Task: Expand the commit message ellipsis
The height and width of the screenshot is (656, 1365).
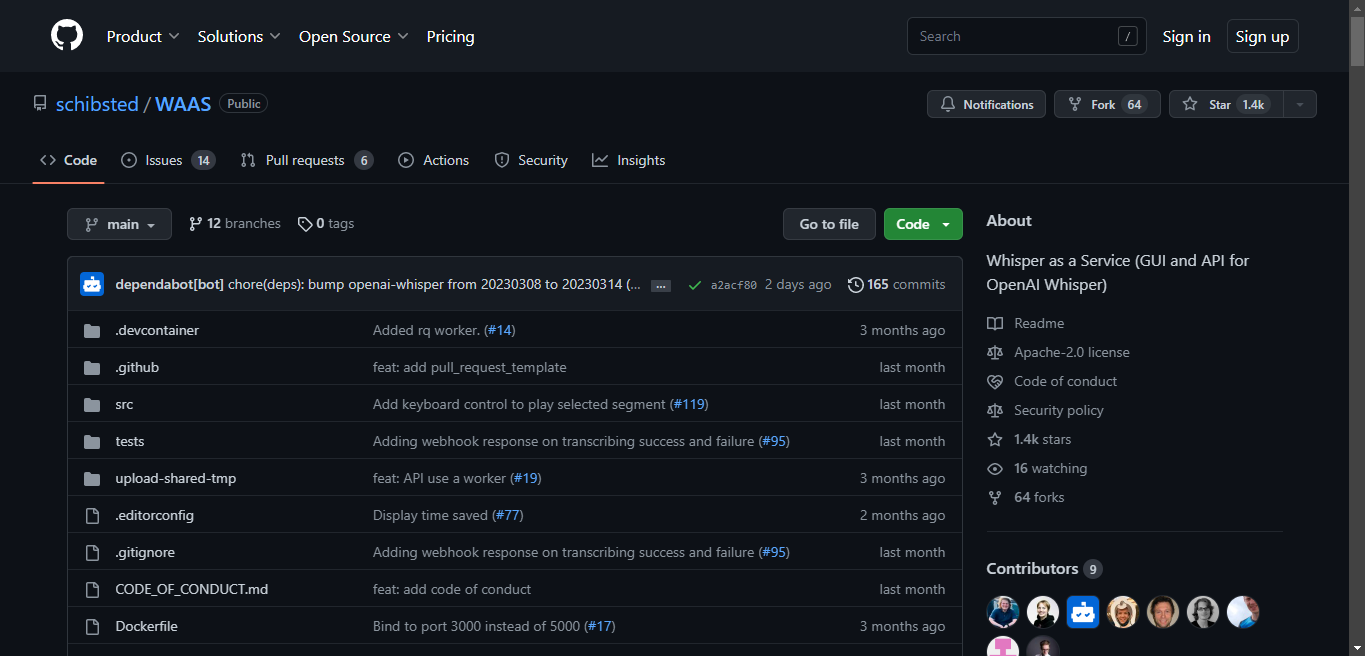Action: [x=661, y=285]
